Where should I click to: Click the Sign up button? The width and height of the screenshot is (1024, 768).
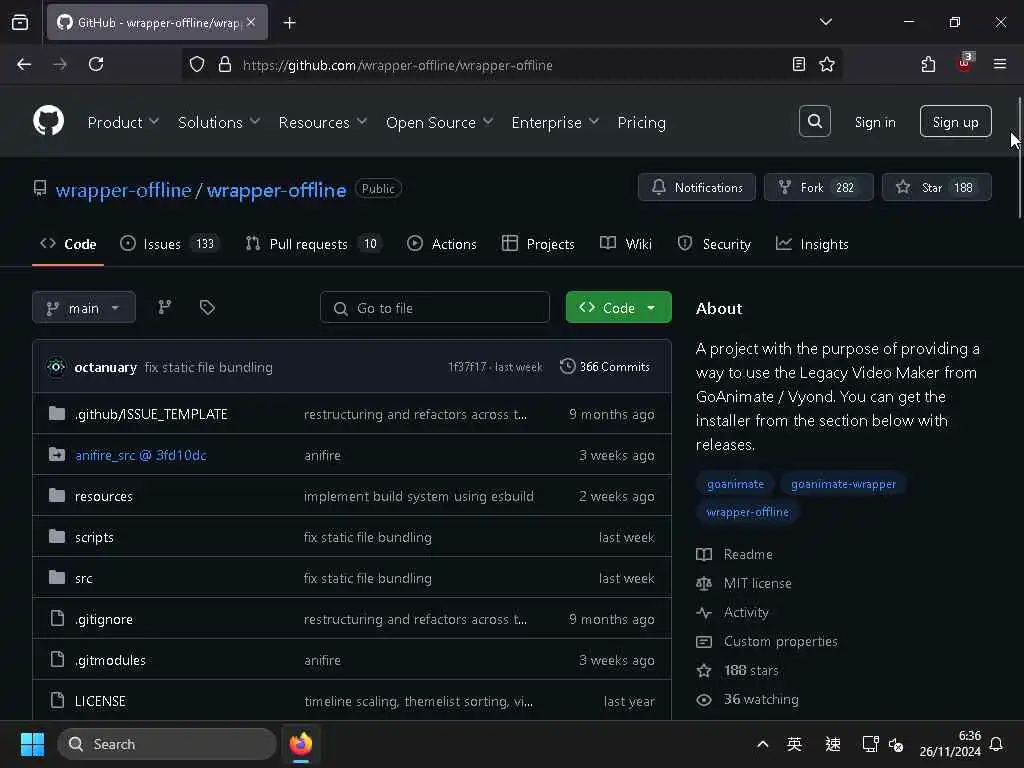tap(955, 121)
